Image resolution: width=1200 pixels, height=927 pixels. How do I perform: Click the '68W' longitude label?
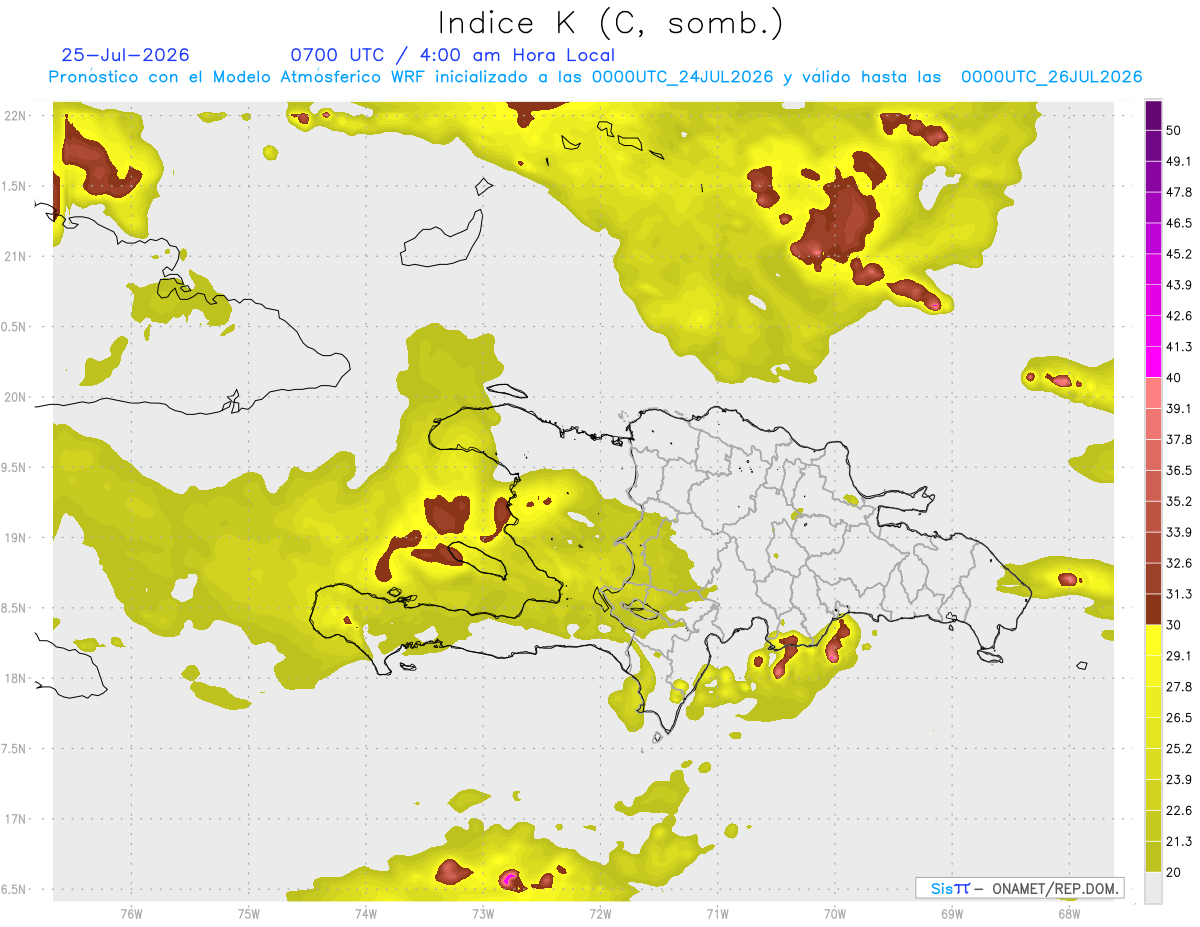(1069, 913)
